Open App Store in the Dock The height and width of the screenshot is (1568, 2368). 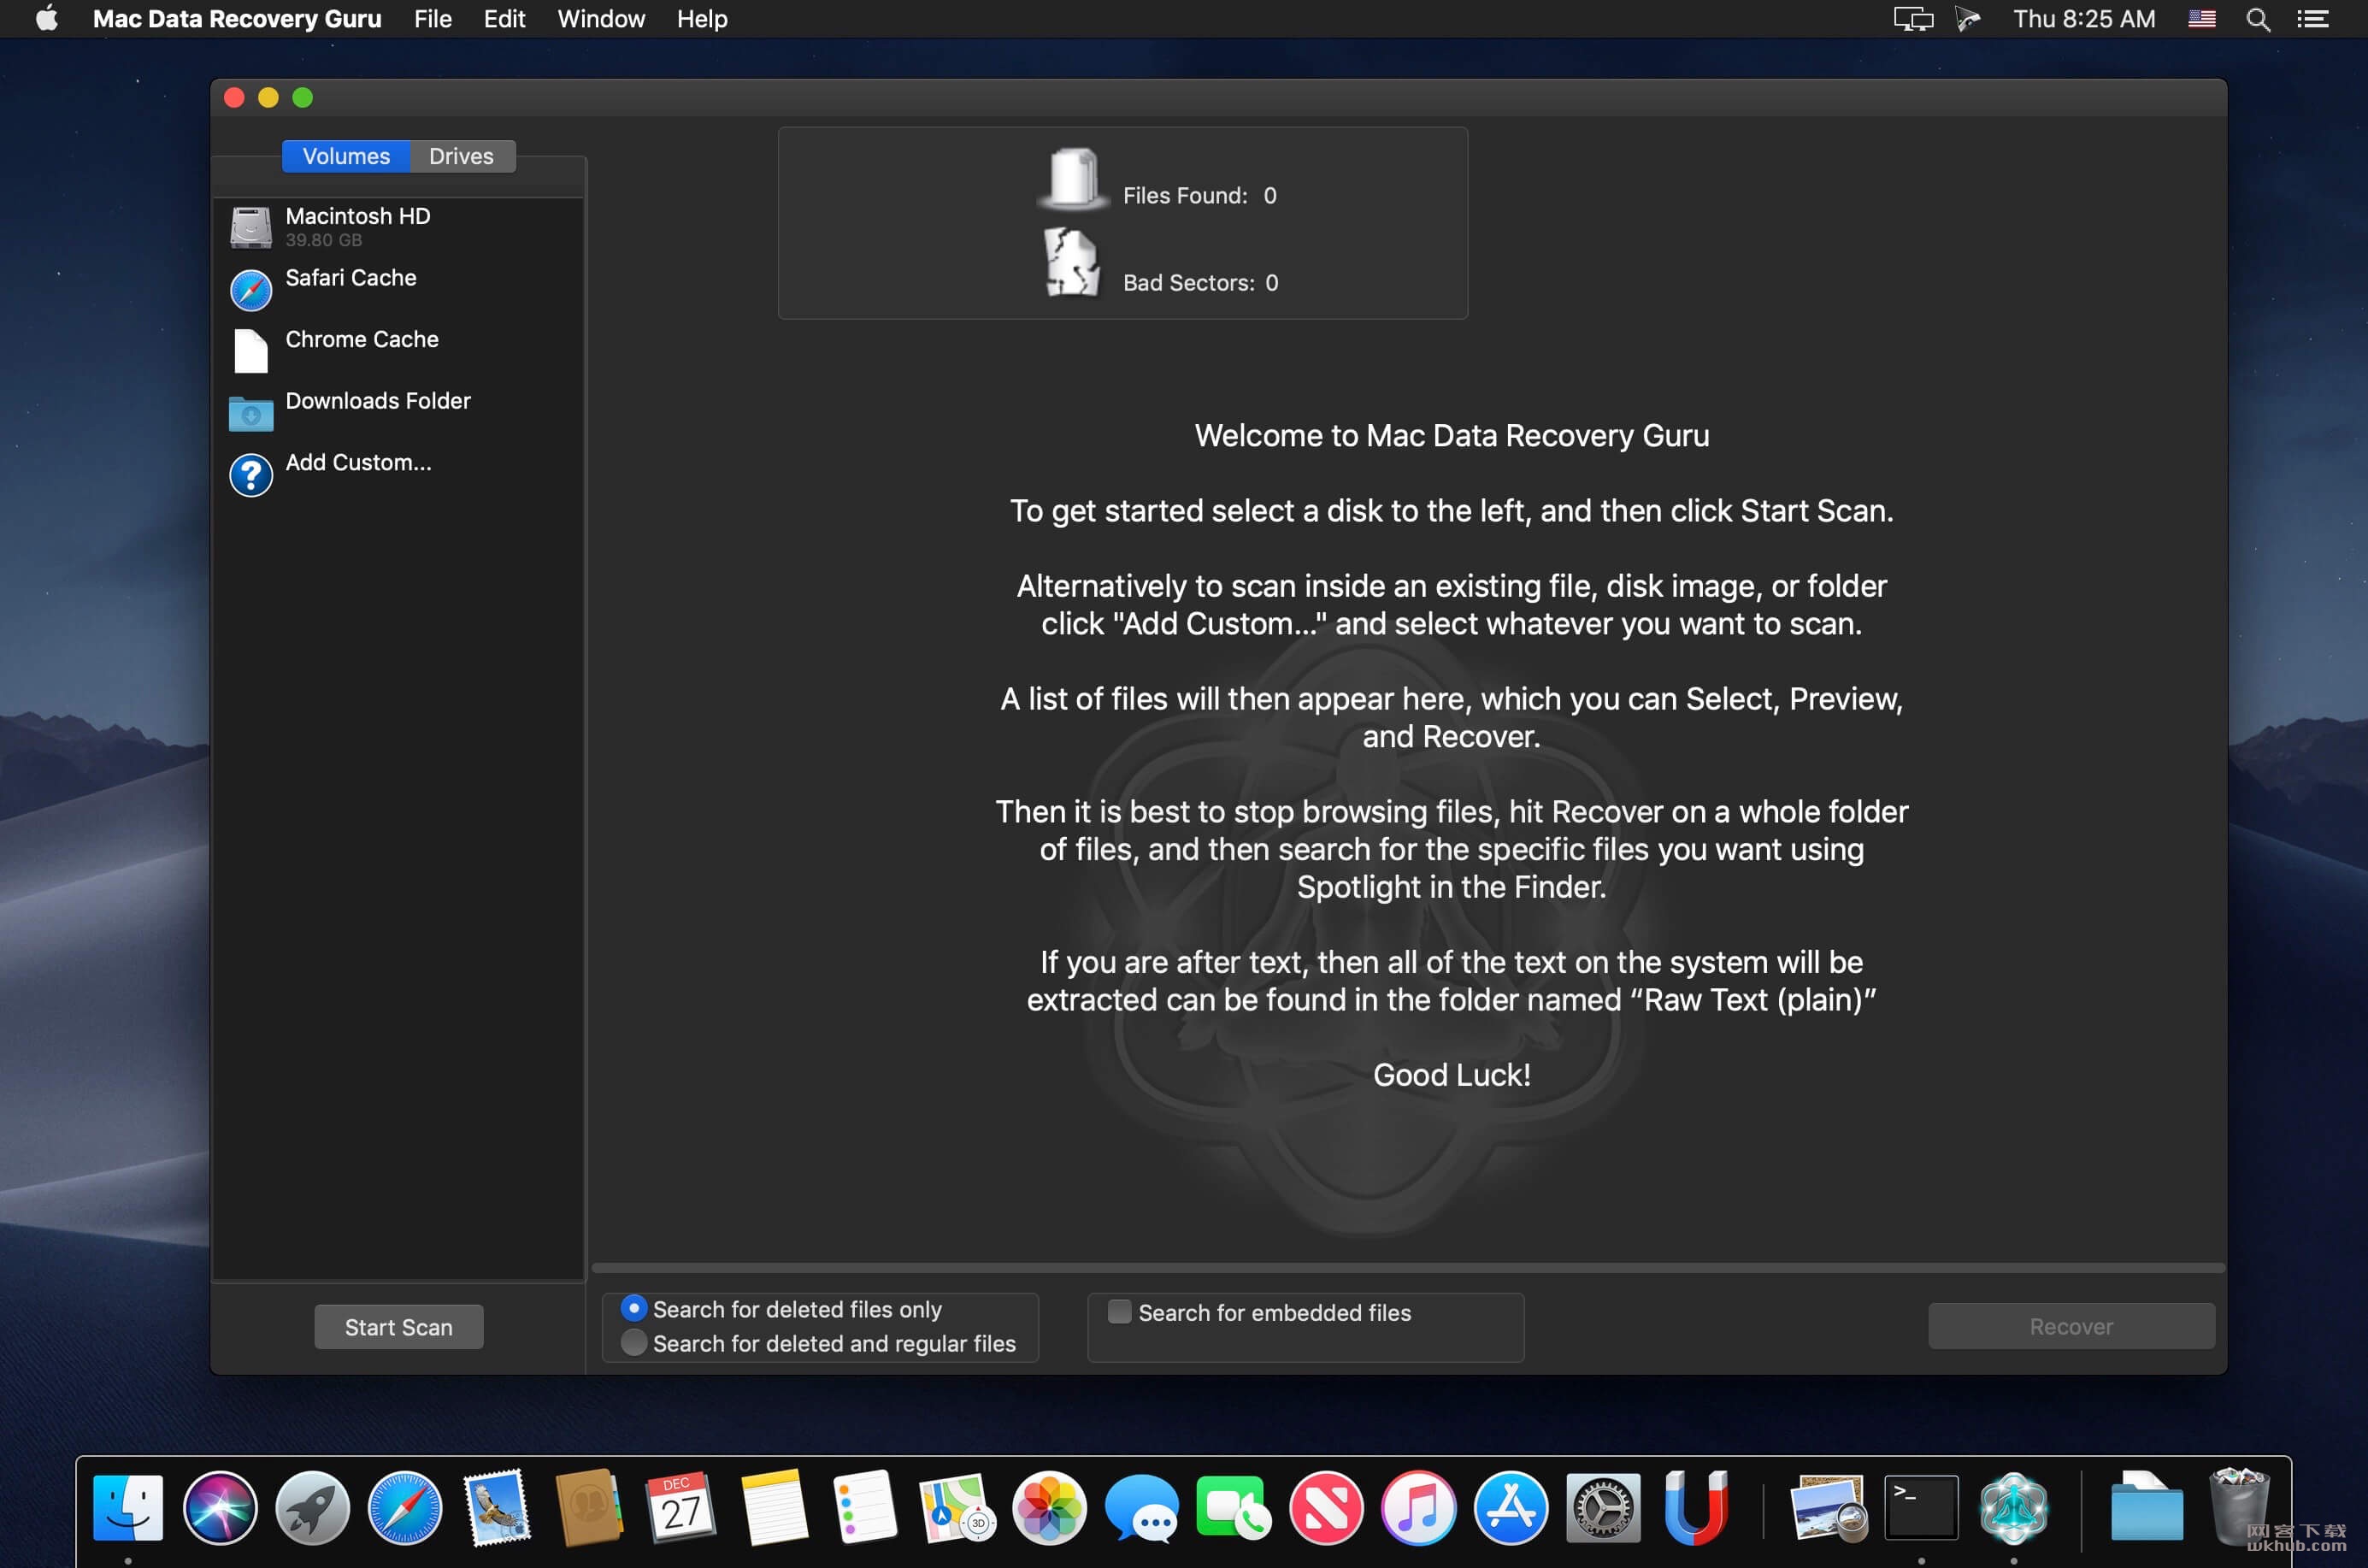click(x=1510, y=1508)
